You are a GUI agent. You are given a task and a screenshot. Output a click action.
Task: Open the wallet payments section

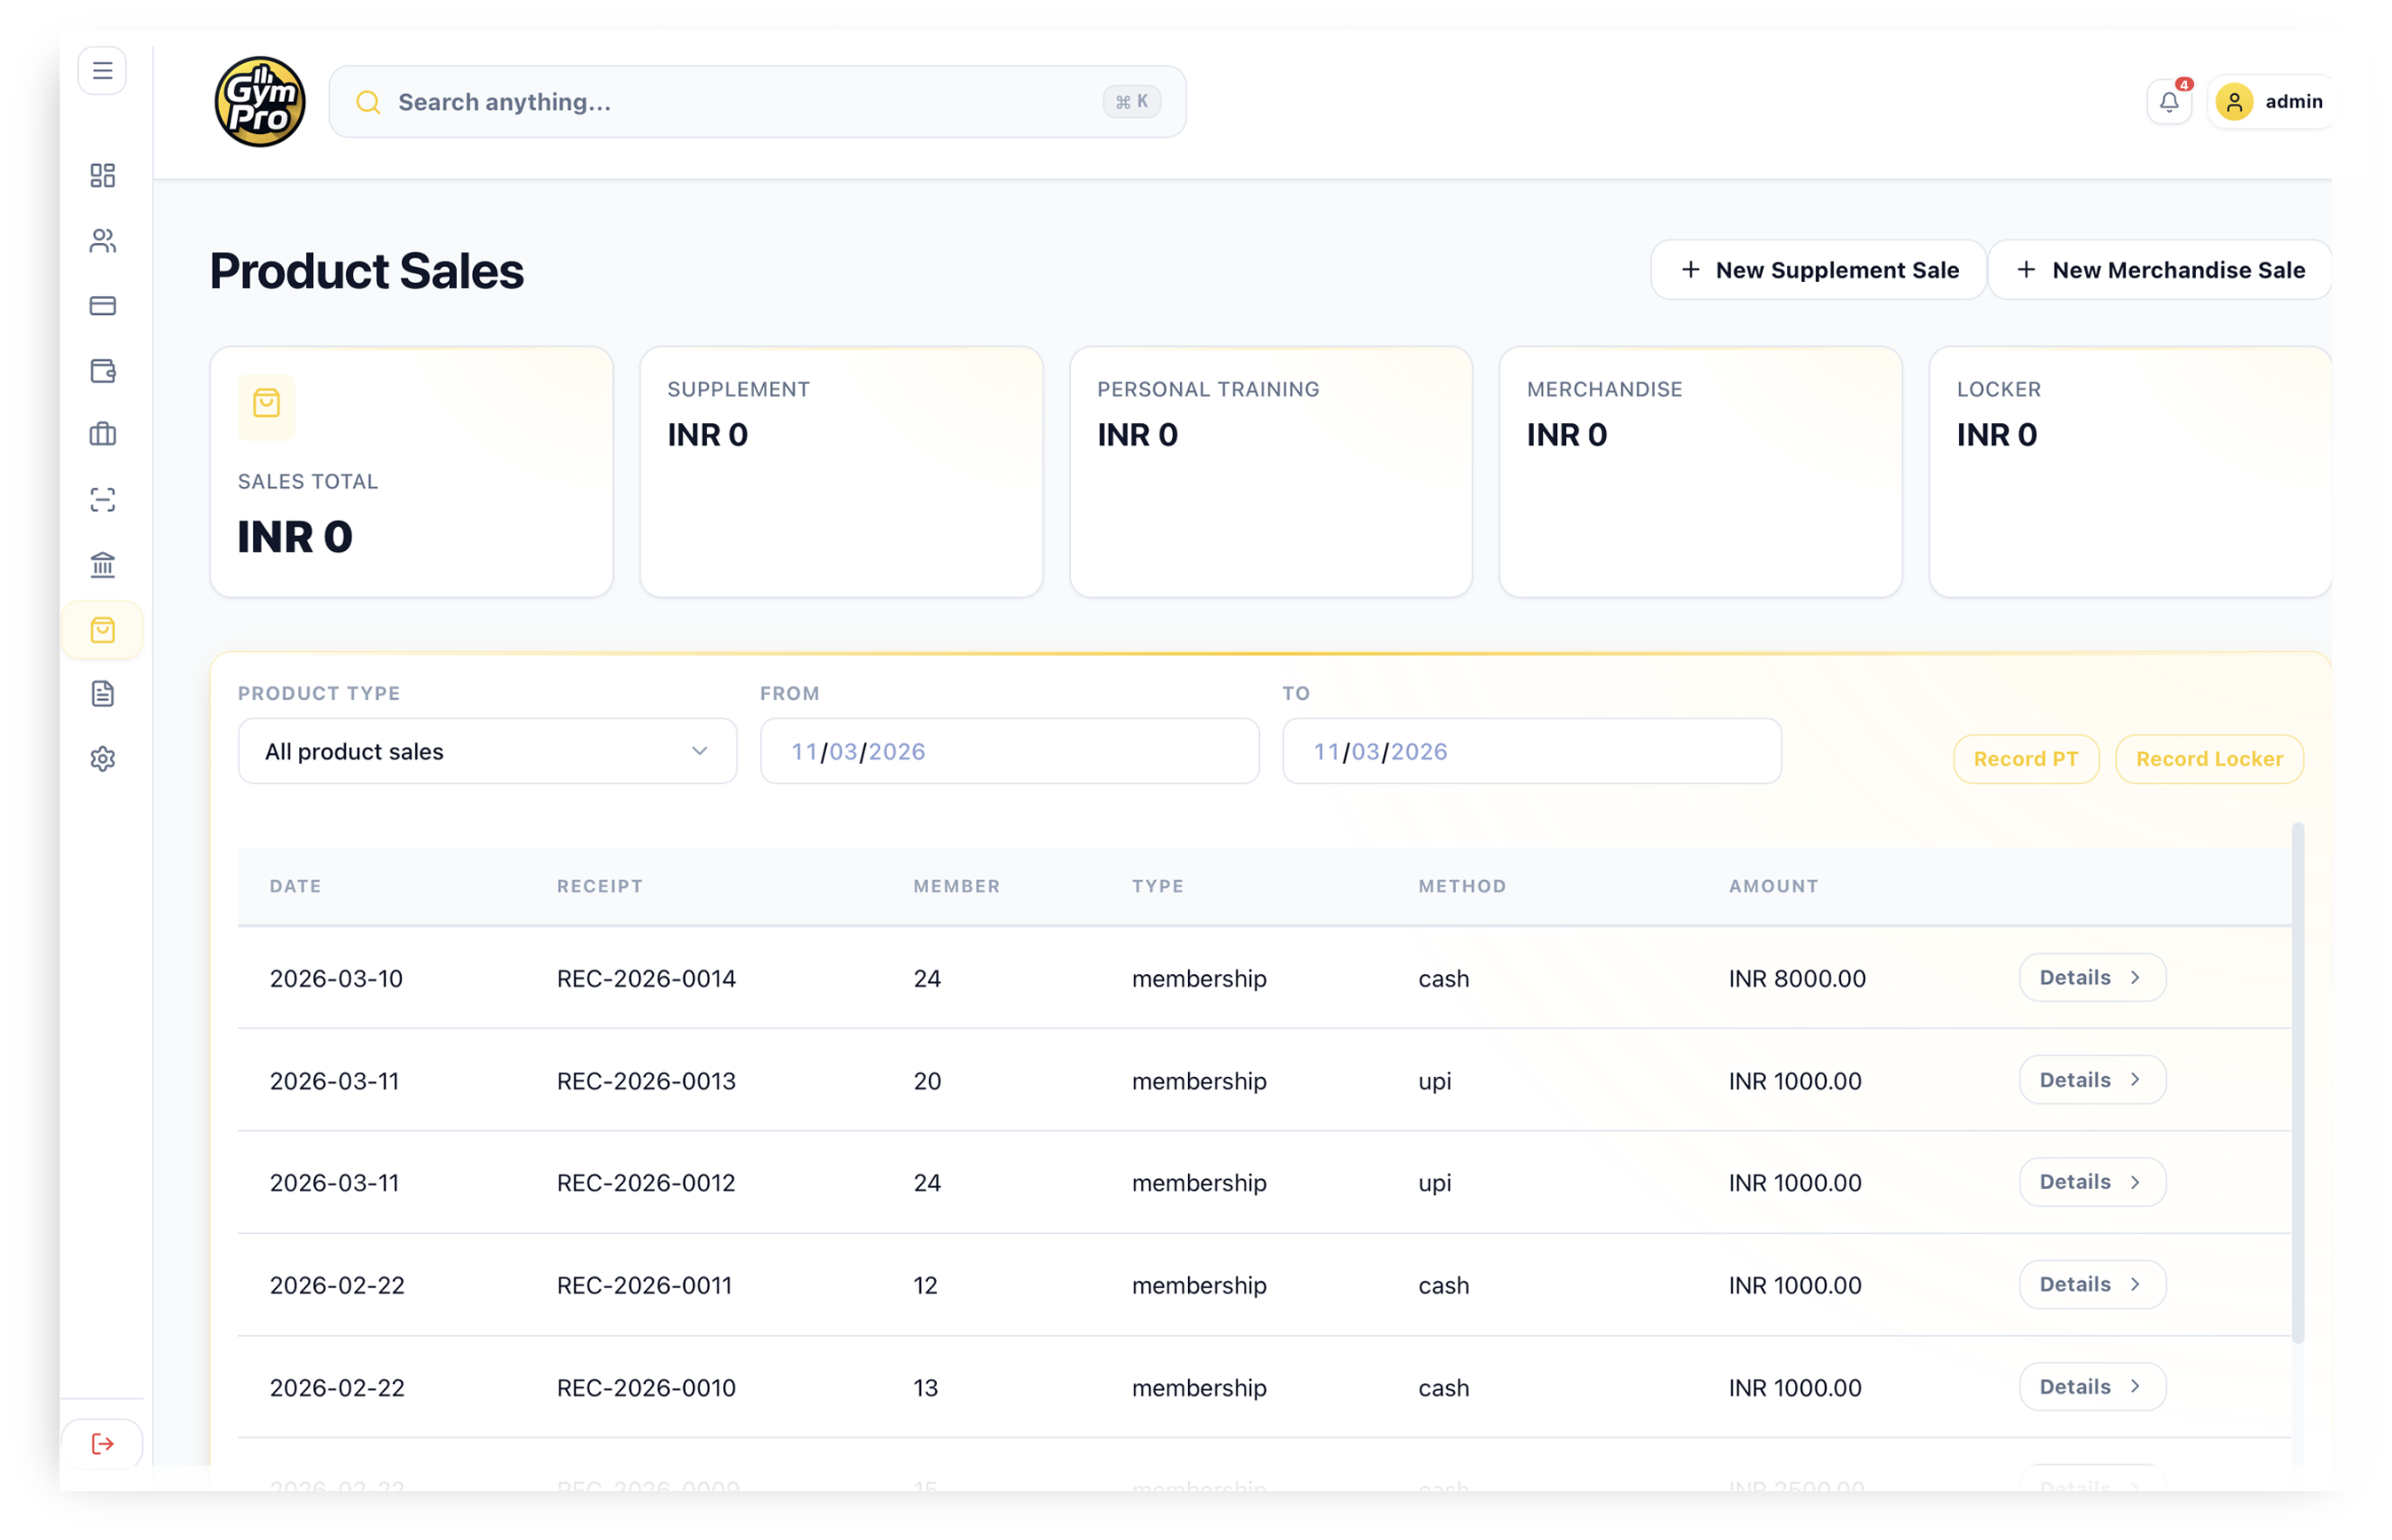pyautogui.click(x=103, y=370)
